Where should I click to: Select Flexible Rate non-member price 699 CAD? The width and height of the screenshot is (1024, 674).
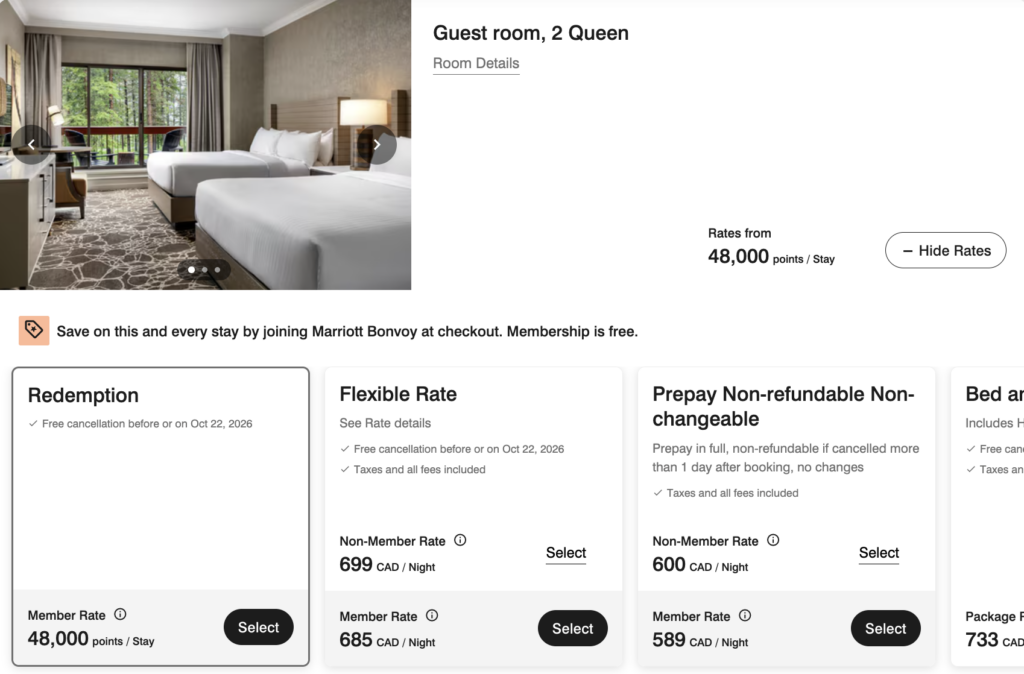pos(566,553)
